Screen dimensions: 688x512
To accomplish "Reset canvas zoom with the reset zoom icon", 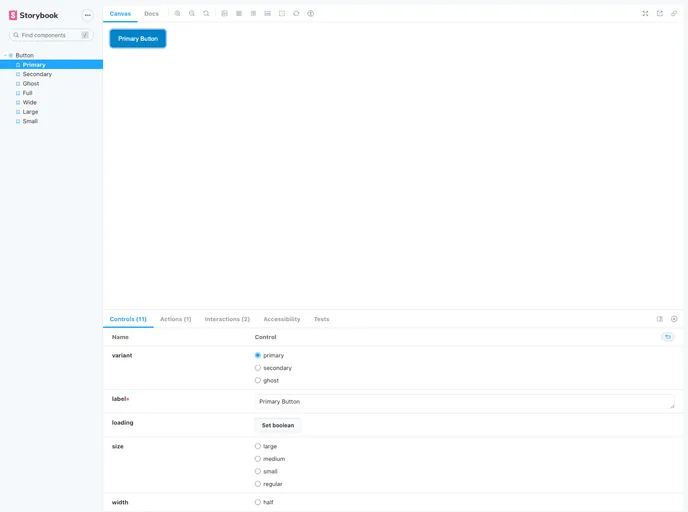I will click(206, 14).
